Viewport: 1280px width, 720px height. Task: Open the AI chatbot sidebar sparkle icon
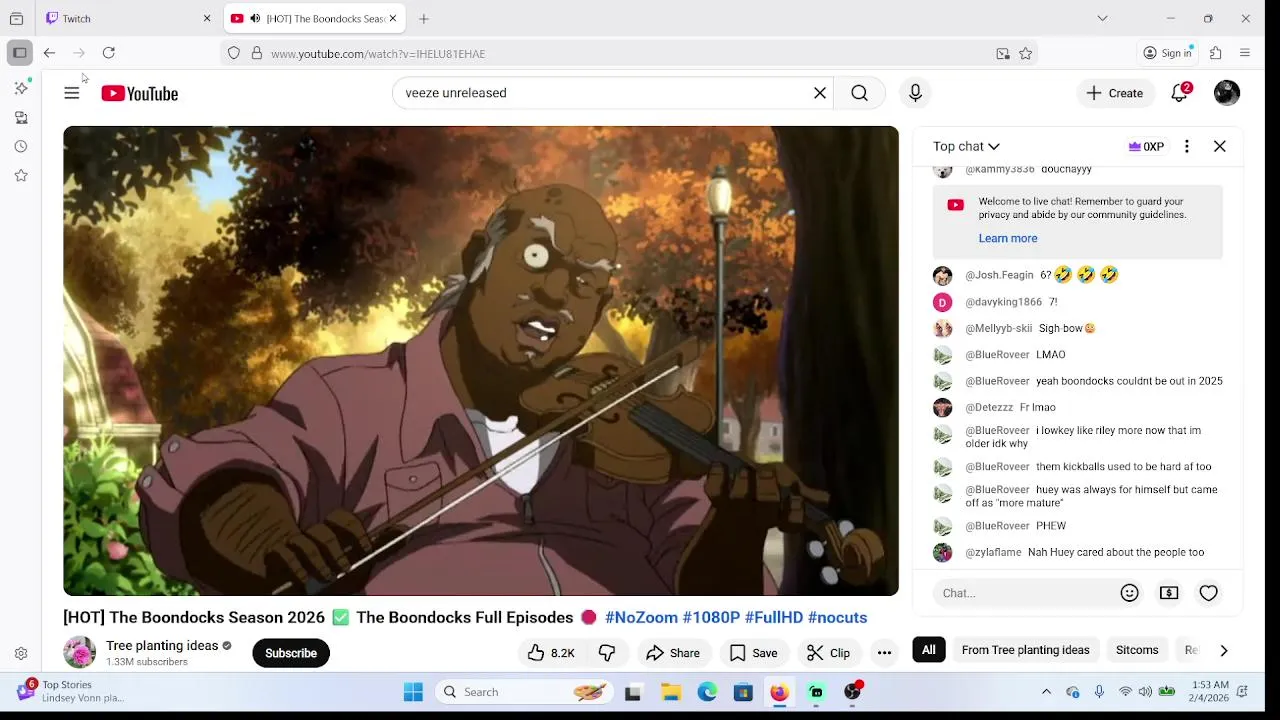click(x=21, y=88)
